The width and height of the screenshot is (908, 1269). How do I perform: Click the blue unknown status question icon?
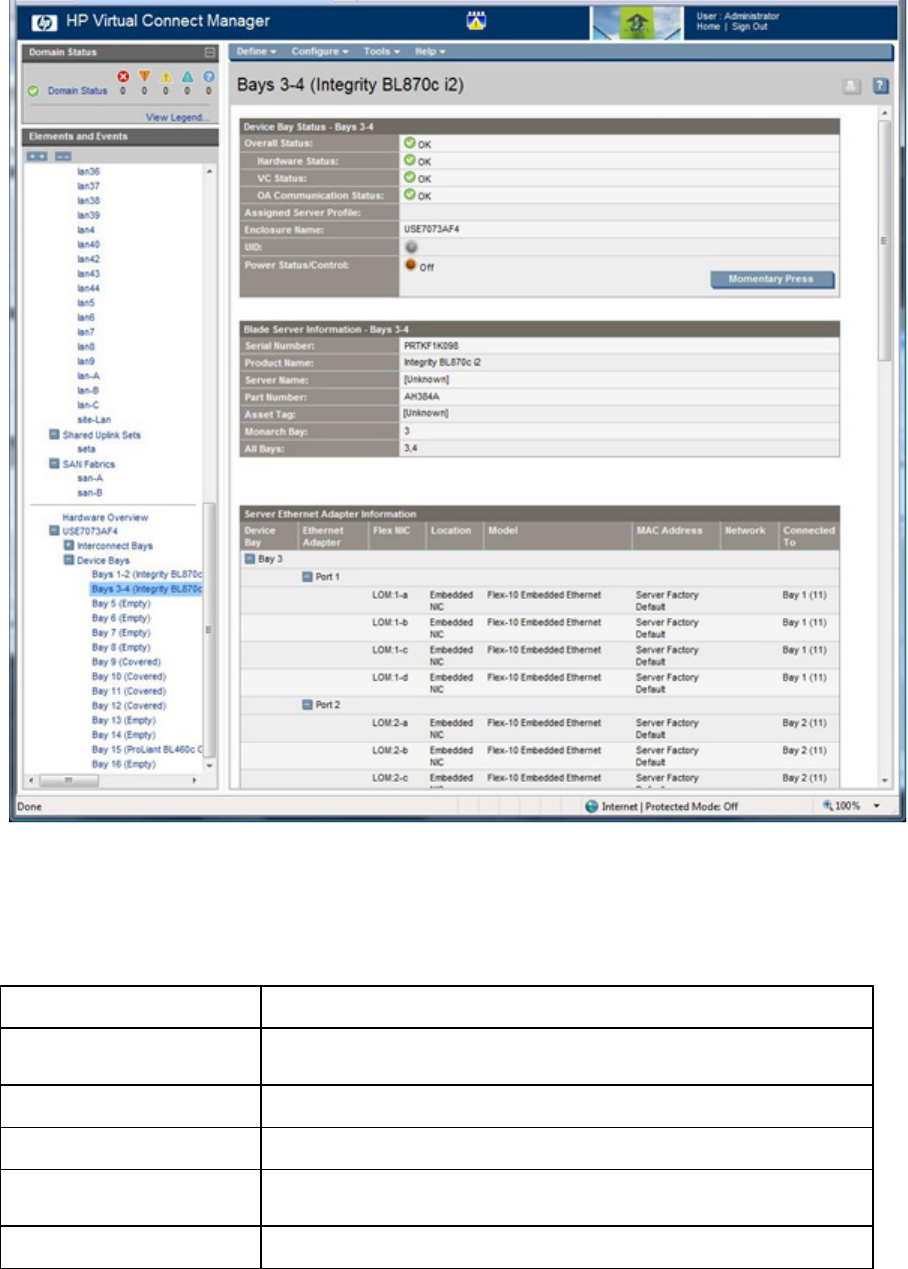coord(209,76)
